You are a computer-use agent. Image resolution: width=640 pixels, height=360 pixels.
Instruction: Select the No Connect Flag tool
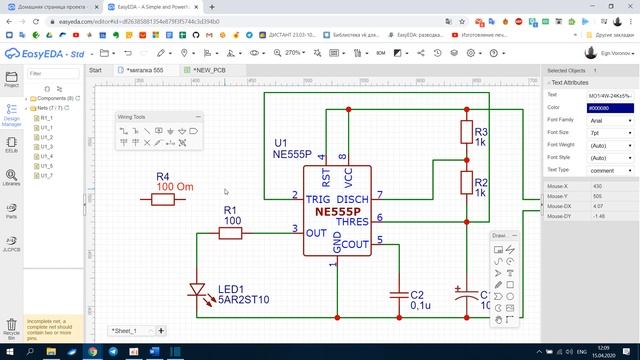coord(147,142)
